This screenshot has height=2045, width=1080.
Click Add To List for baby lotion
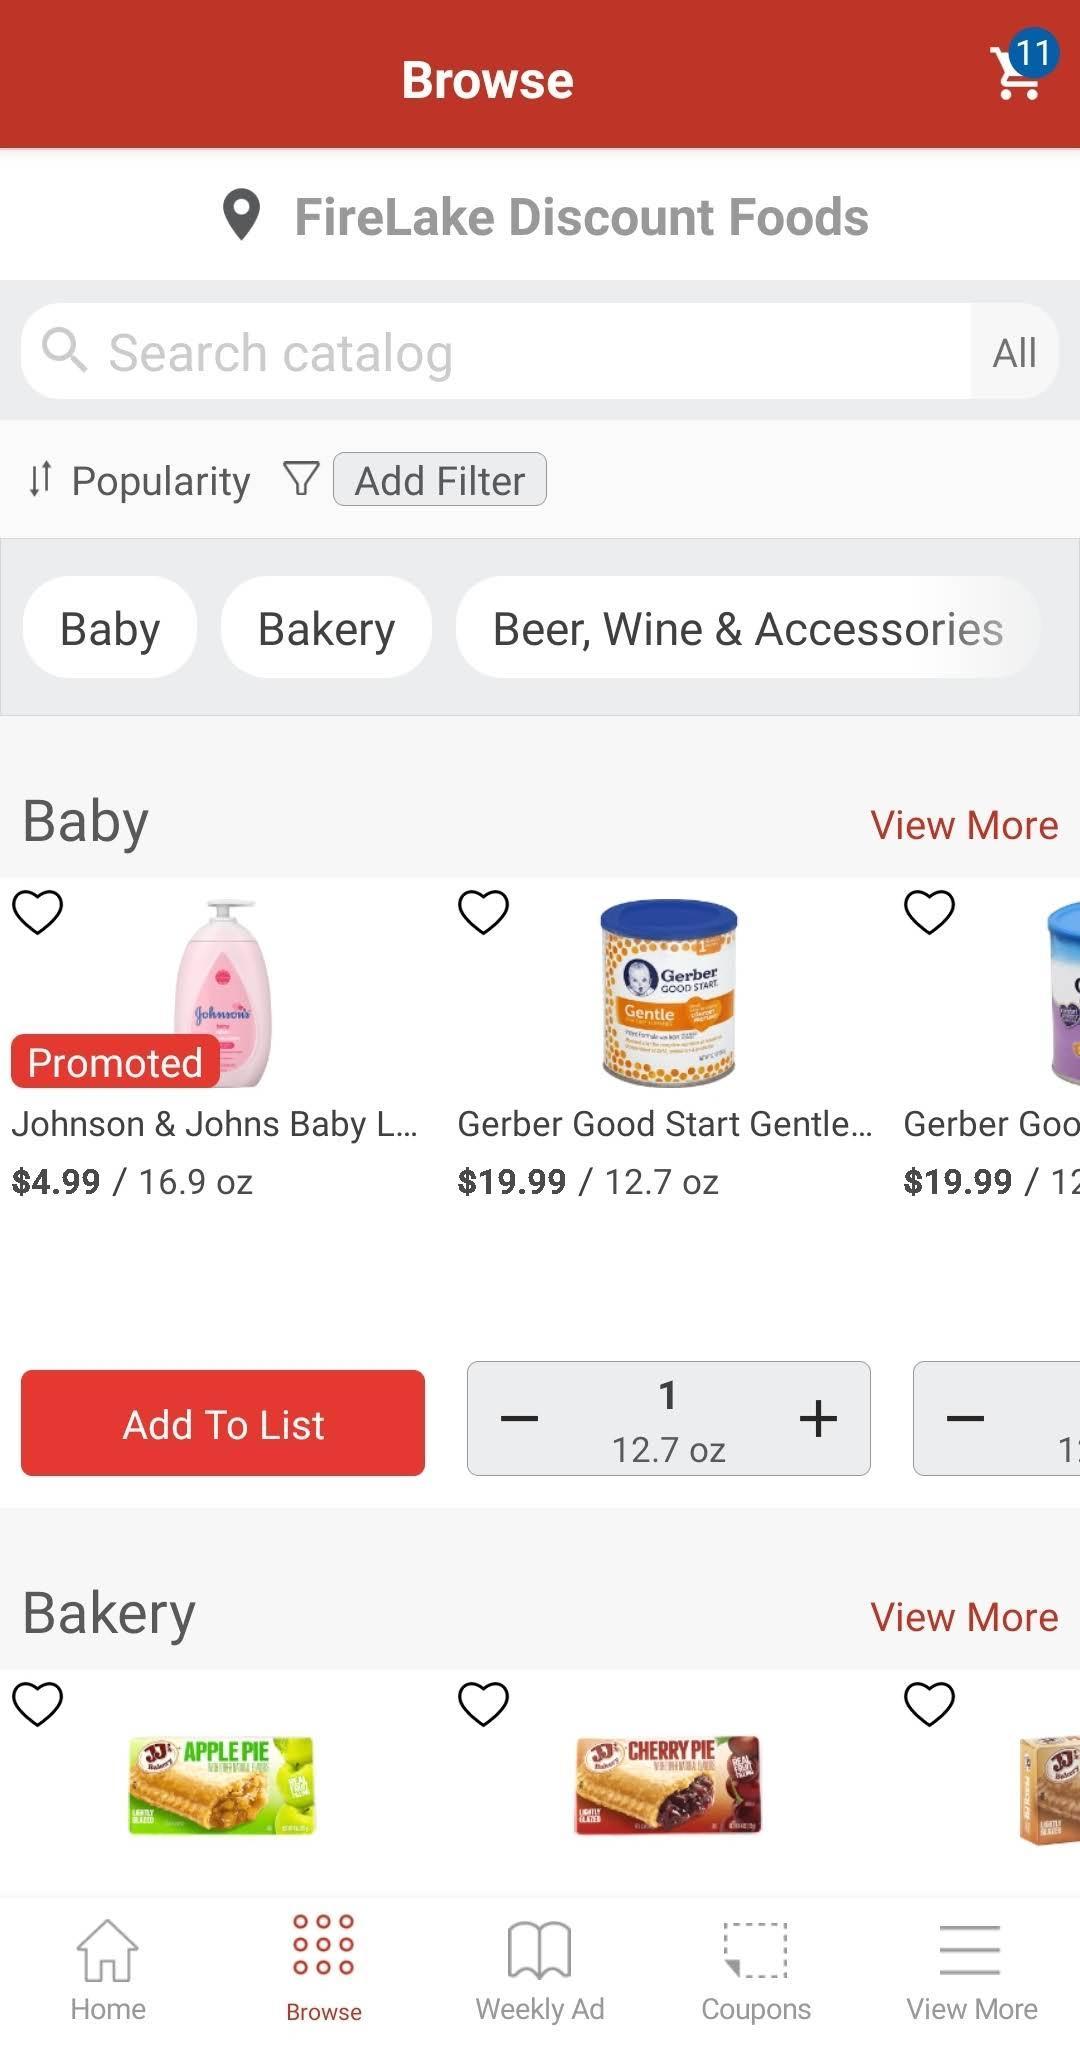pos(223,1423)
